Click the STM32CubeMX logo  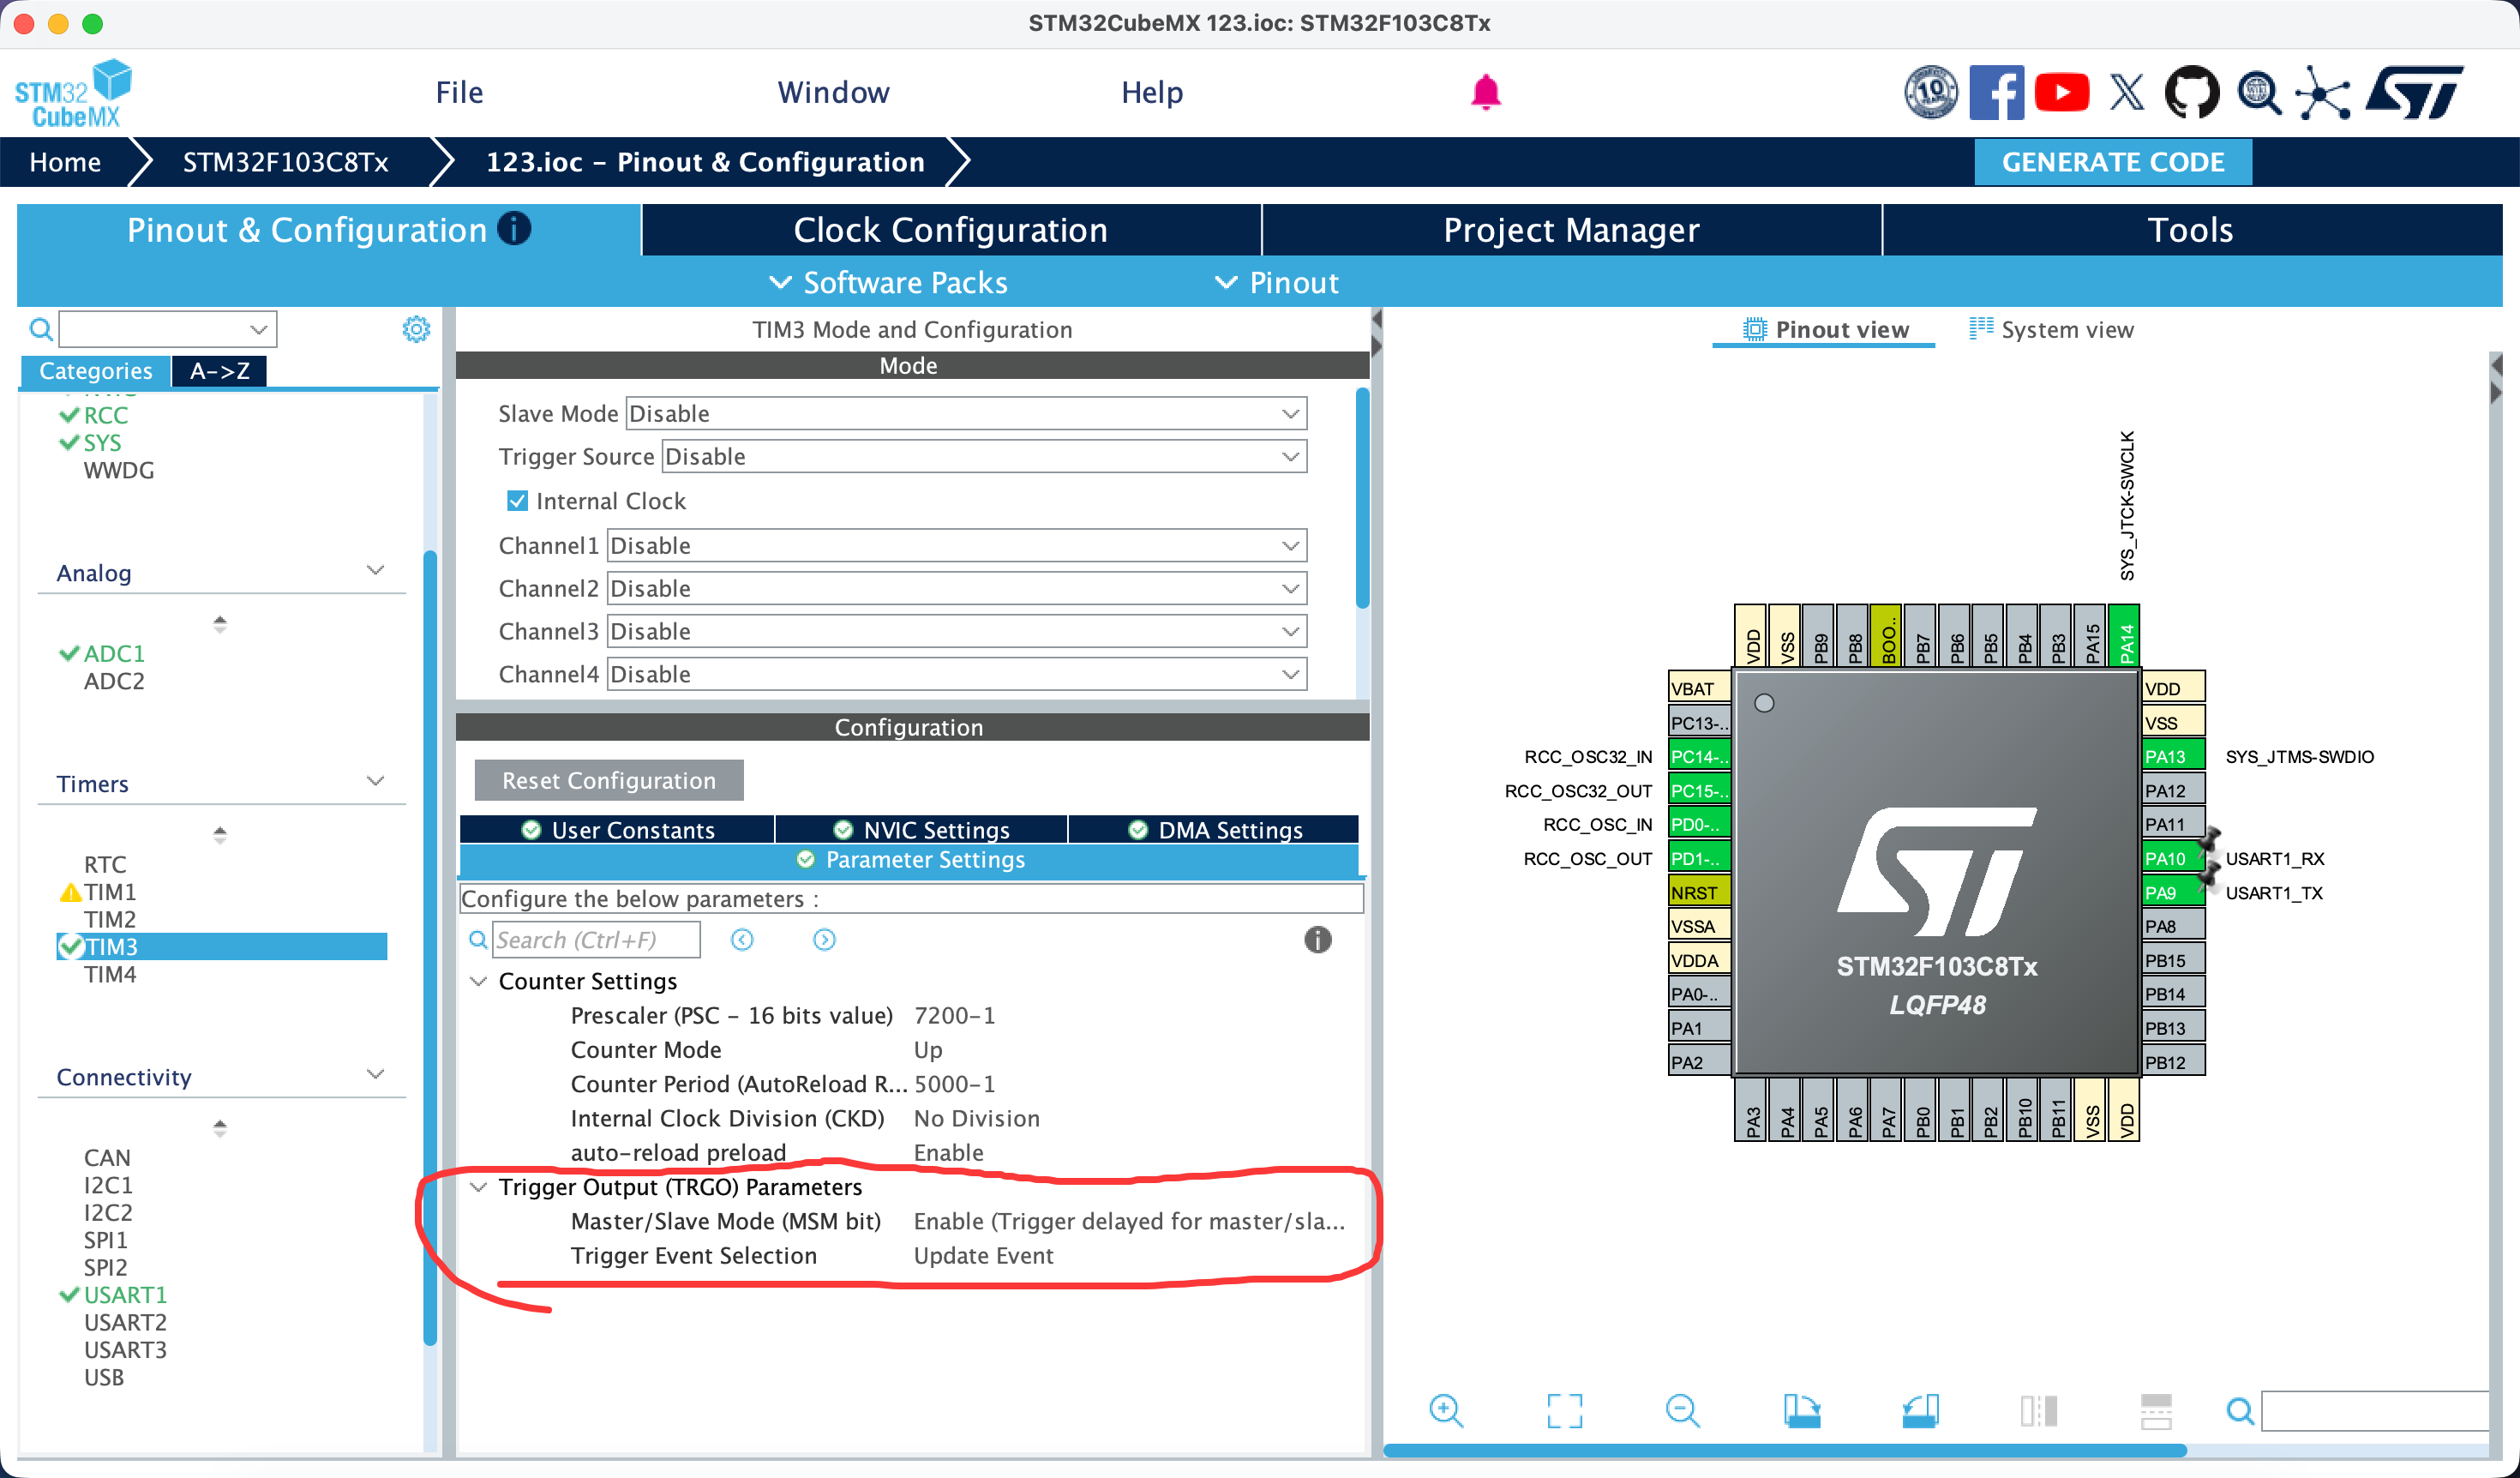73,93
